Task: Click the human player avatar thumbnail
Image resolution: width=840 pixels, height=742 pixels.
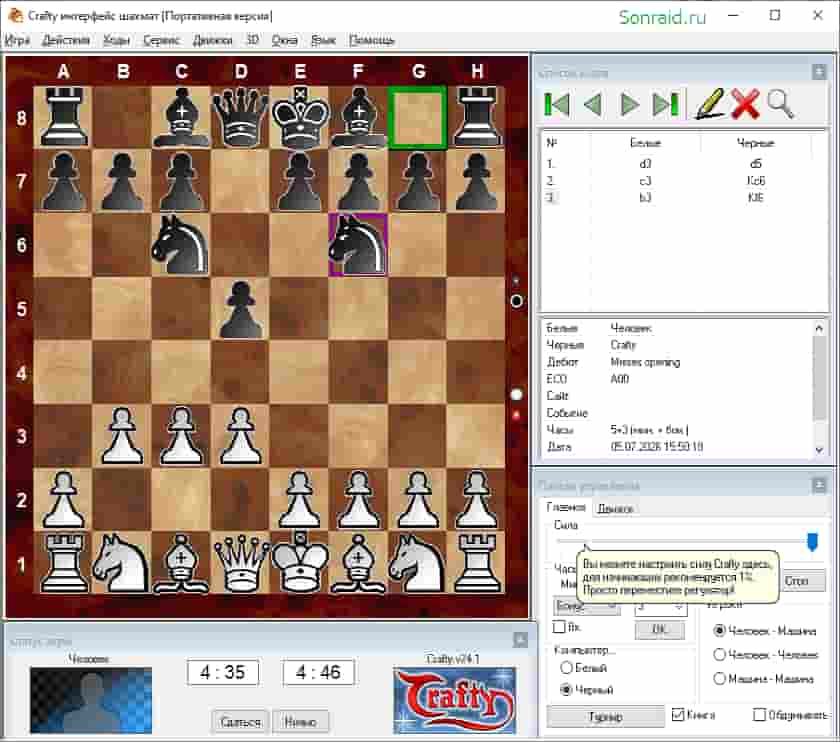Action: point(91,700)
